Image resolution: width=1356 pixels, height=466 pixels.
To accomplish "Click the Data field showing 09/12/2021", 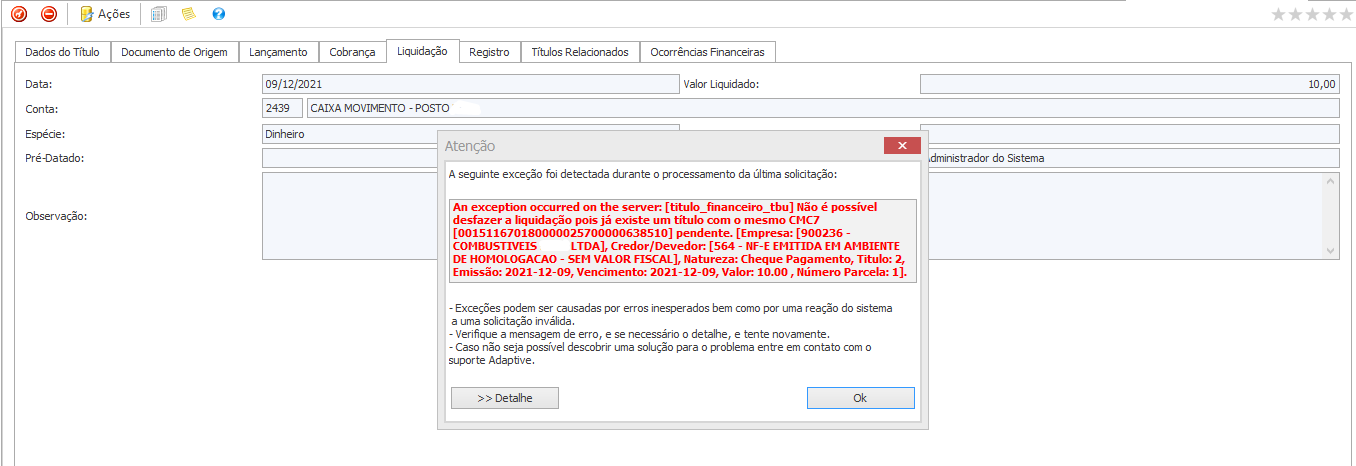I will point(470,84).
